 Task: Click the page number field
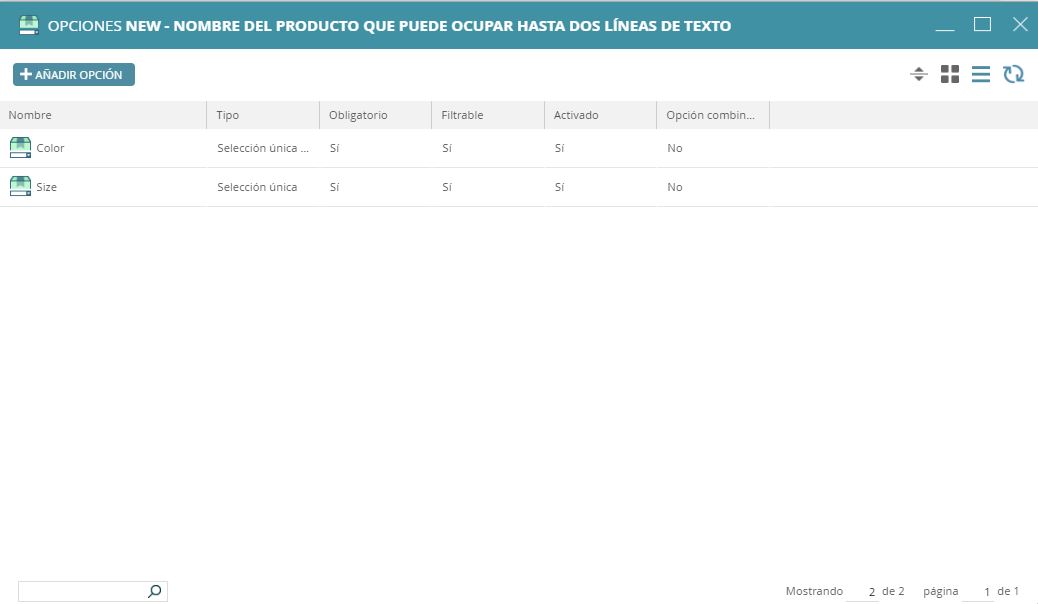978,592
